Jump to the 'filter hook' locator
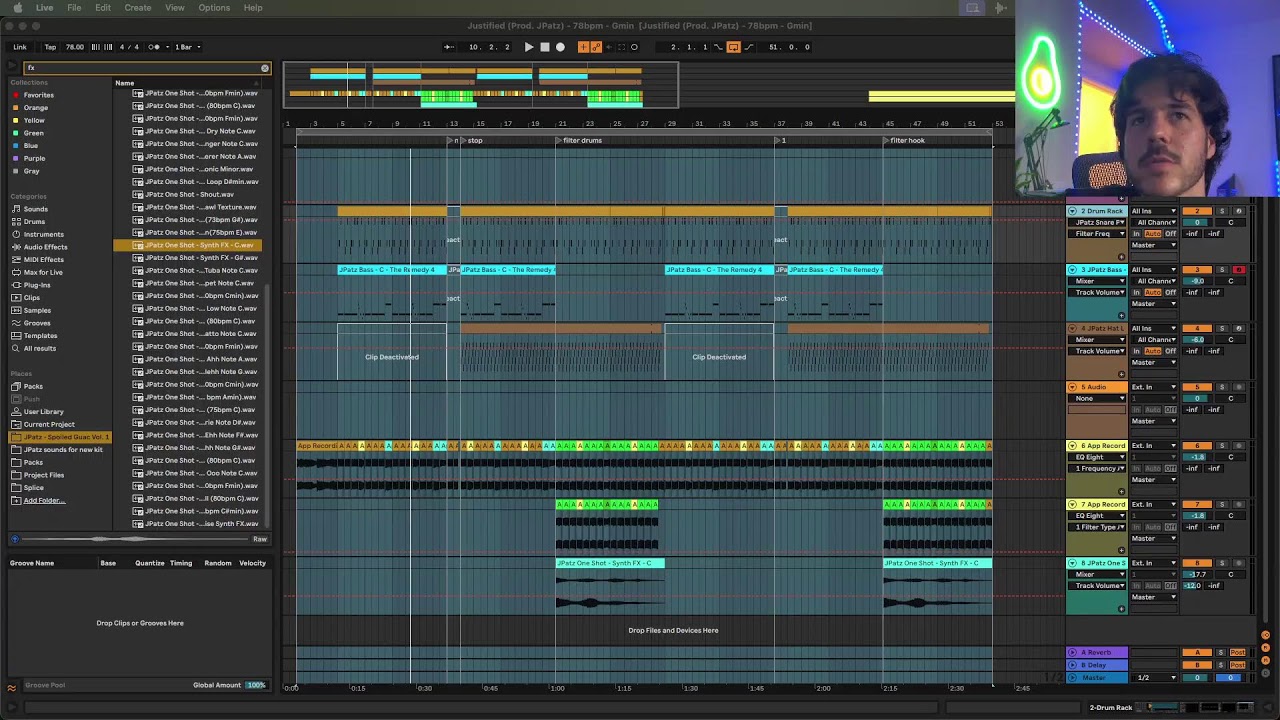Viewport: 1280px width, 720px height. coord(904,141)
